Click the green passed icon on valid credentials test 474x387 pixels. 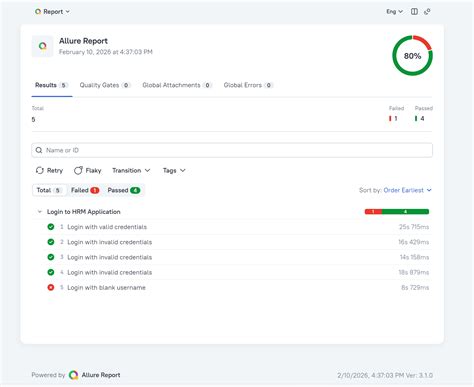51,227
